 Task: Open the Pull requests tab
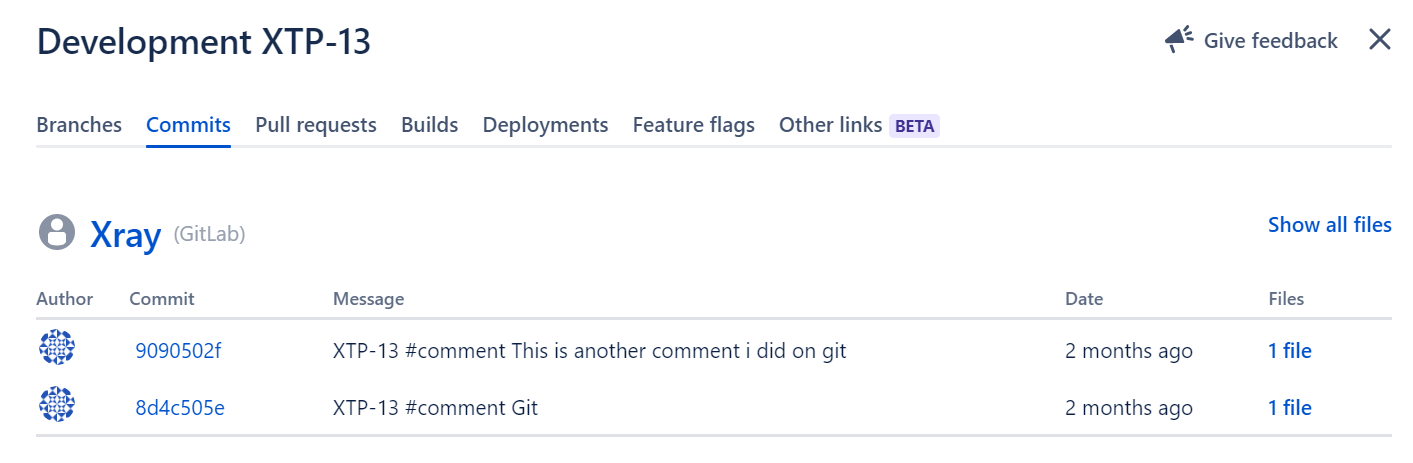coord(316,125)
